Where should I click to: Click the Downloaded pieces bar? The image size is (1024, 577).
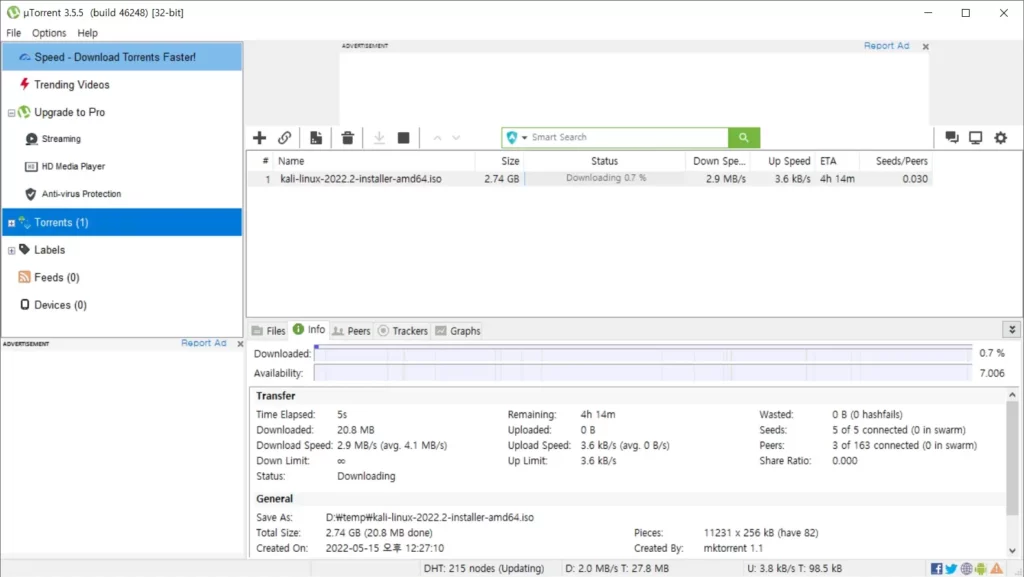643,353
